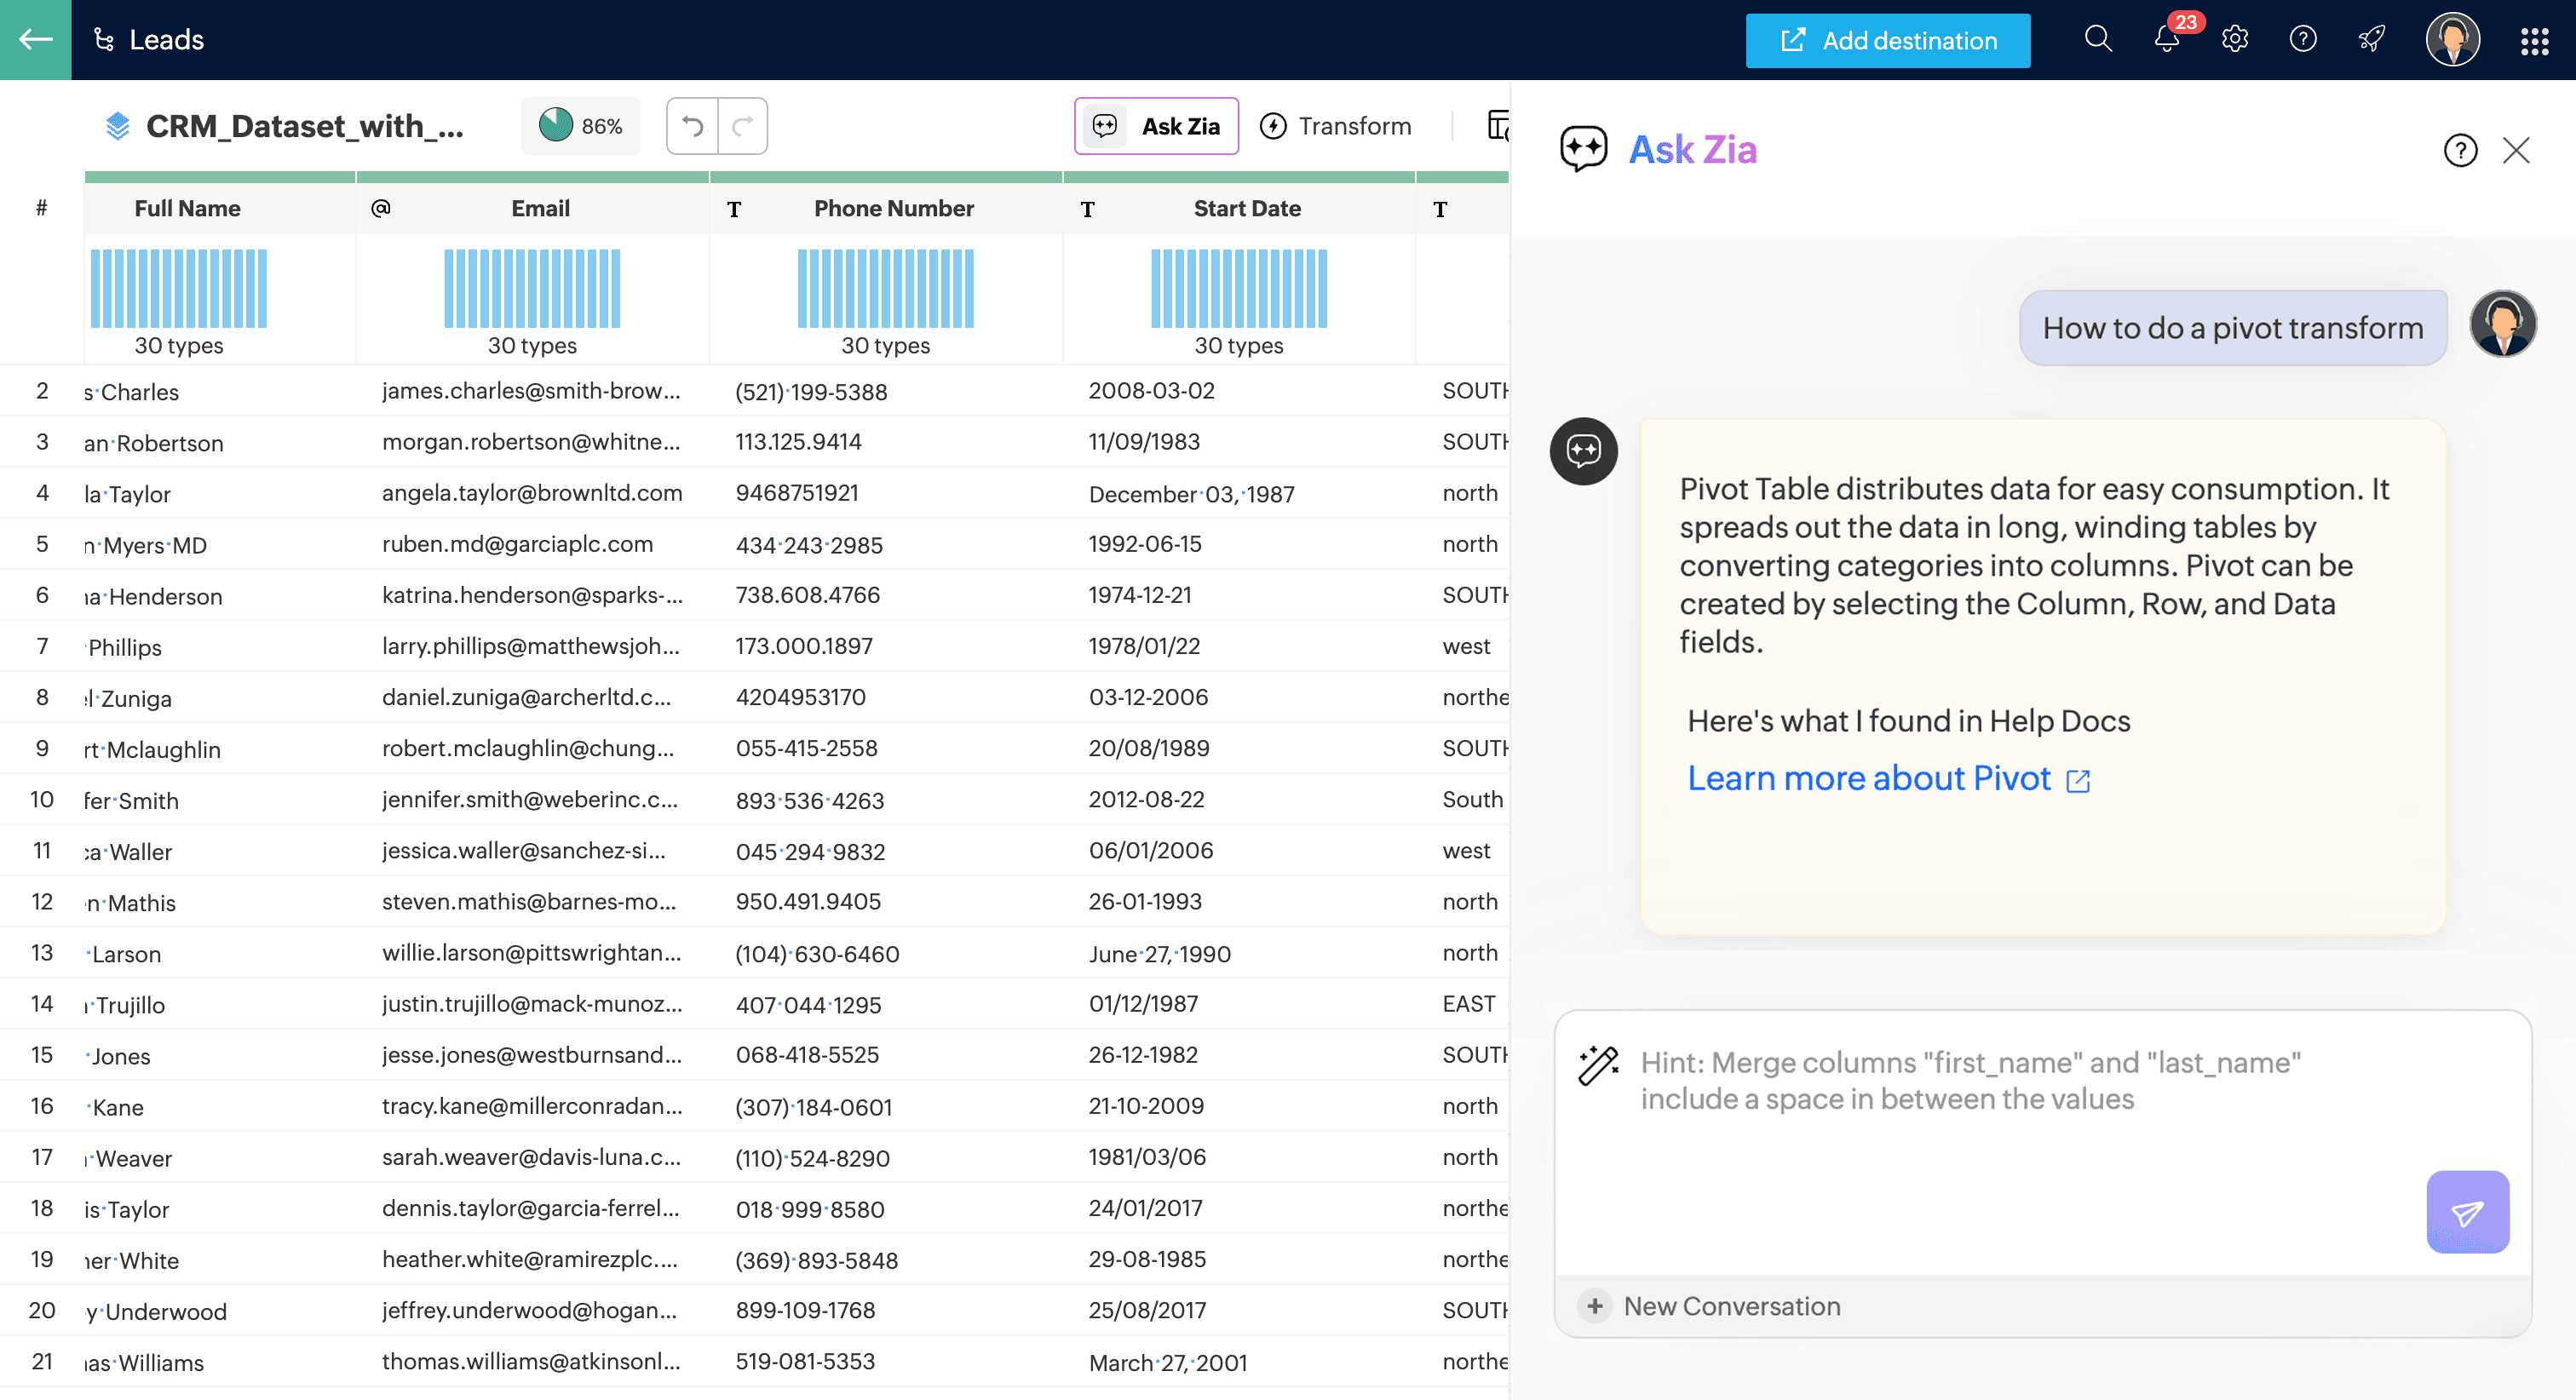Click the Add destination button
The image size is (2576, 1400).
point(1887,41)
